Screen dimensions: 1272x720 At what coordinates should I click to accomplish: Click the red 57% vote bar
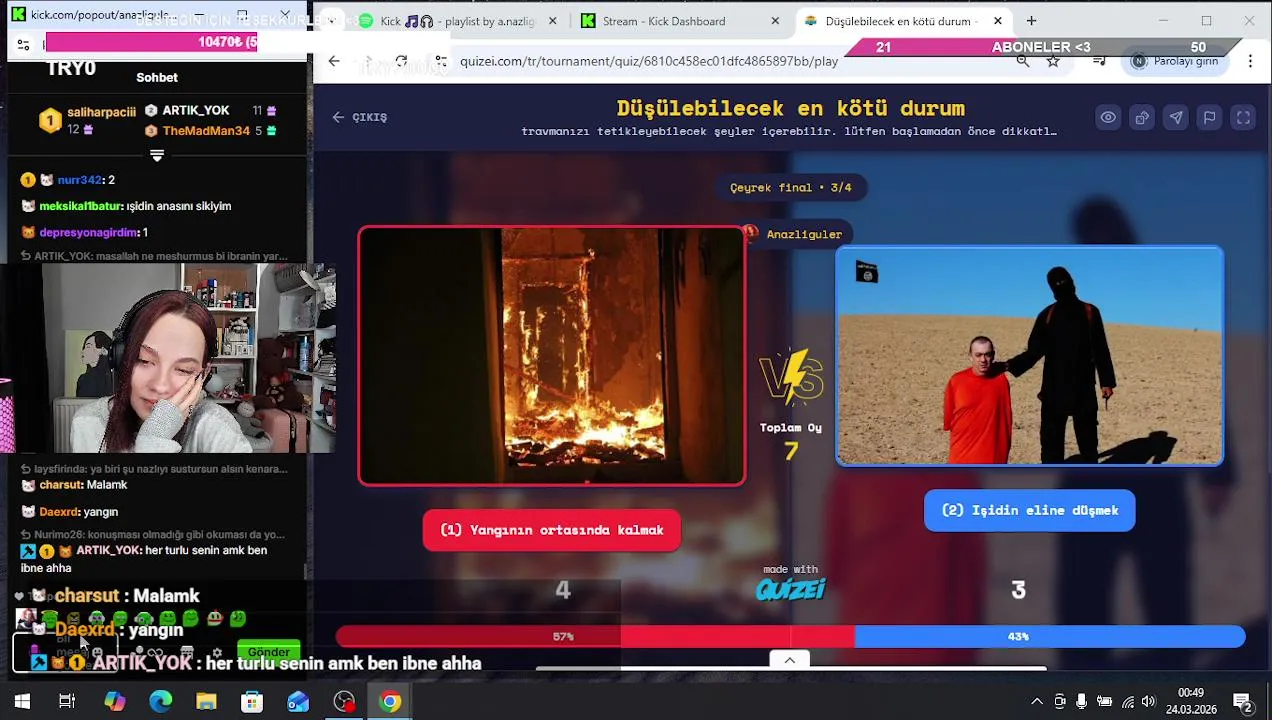[594, 636]
